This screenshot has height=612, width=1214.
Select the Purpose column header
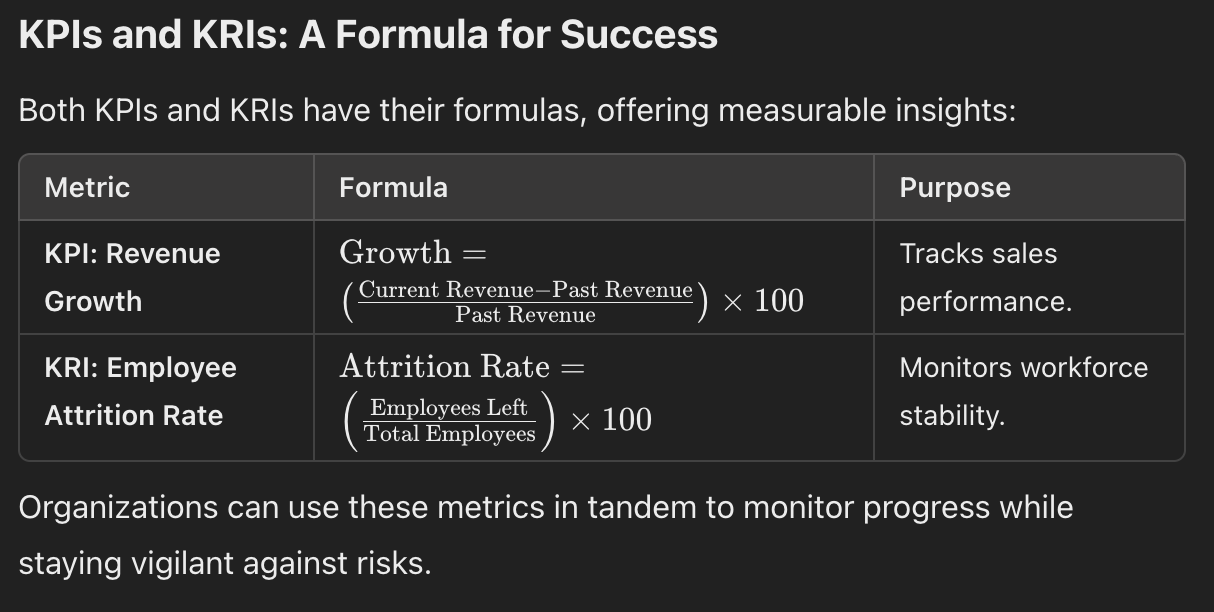point(954,188)
